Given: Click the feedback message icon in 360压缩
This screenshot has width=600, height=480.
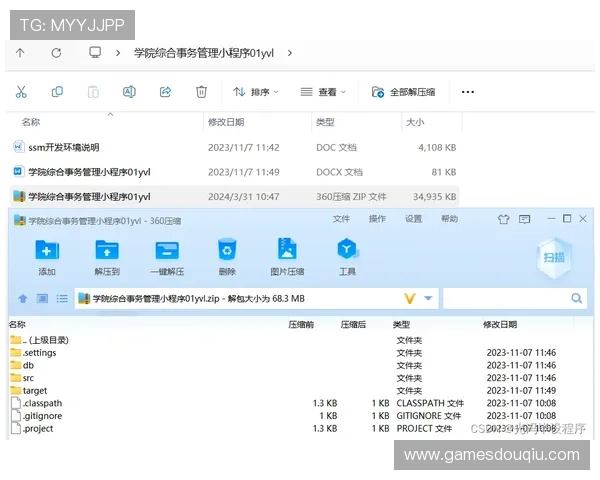Looking at the screenshot, I should coord(525,219).
